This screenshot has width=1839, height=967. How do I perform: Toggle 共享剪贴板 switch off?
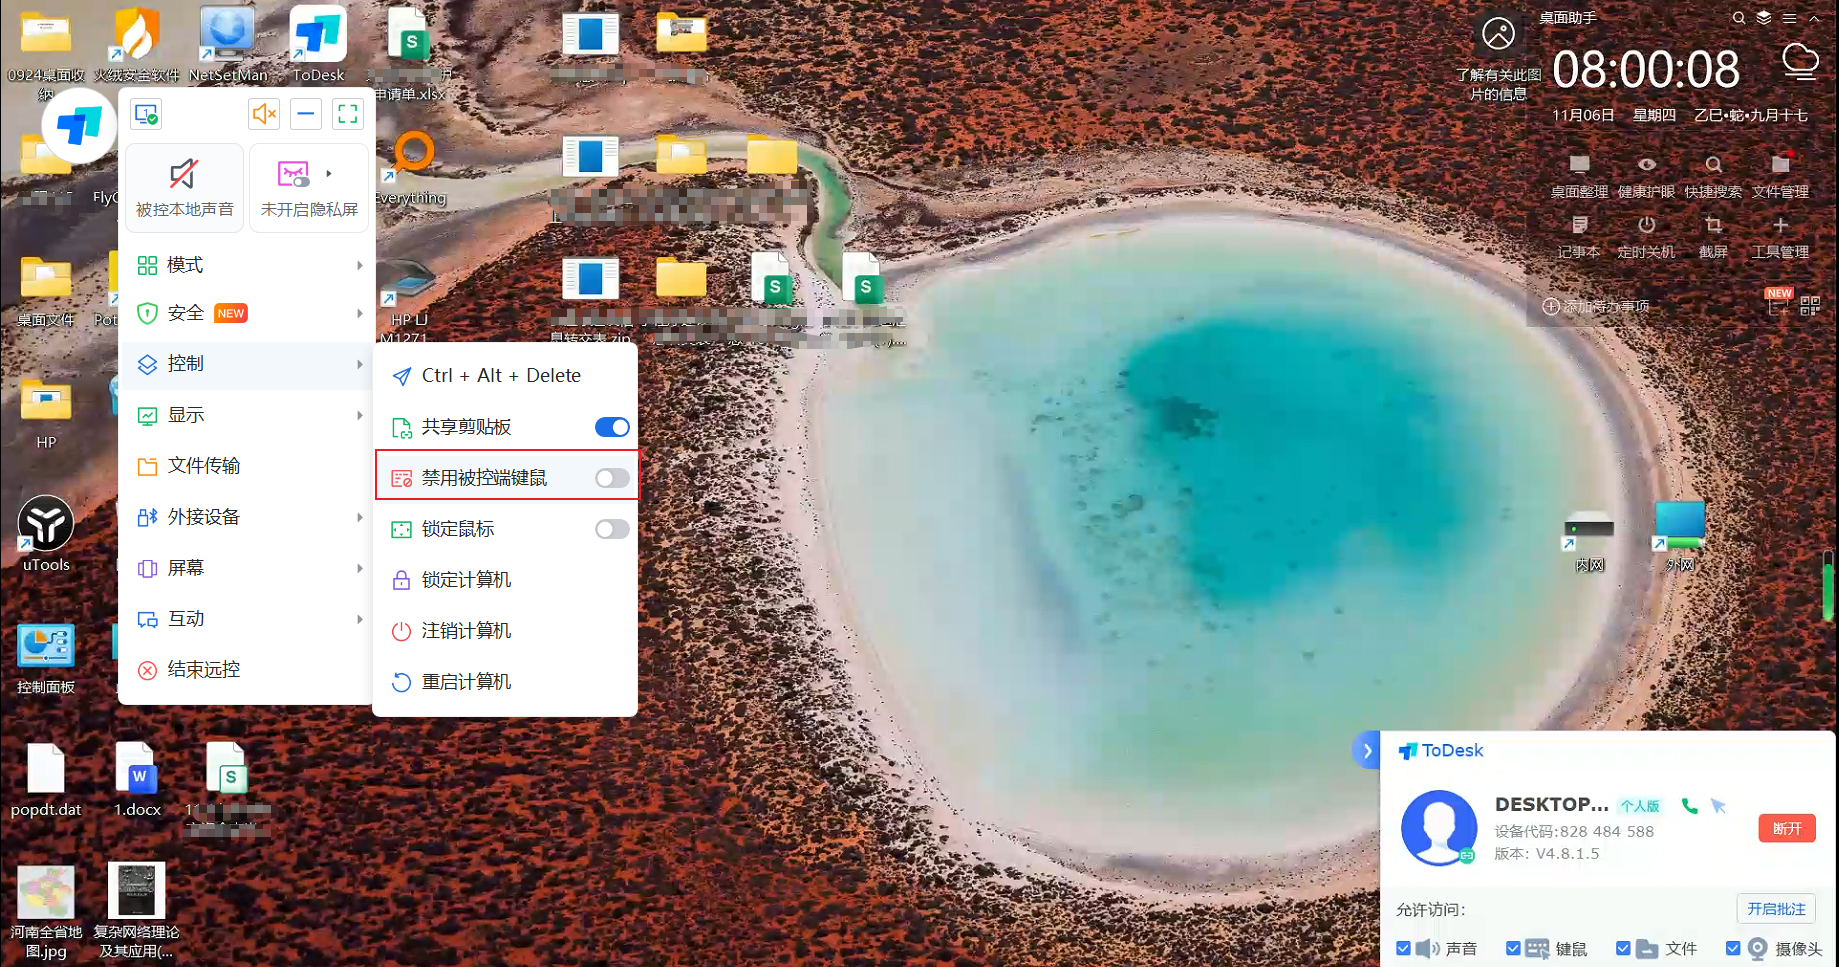tap(612, 427)
